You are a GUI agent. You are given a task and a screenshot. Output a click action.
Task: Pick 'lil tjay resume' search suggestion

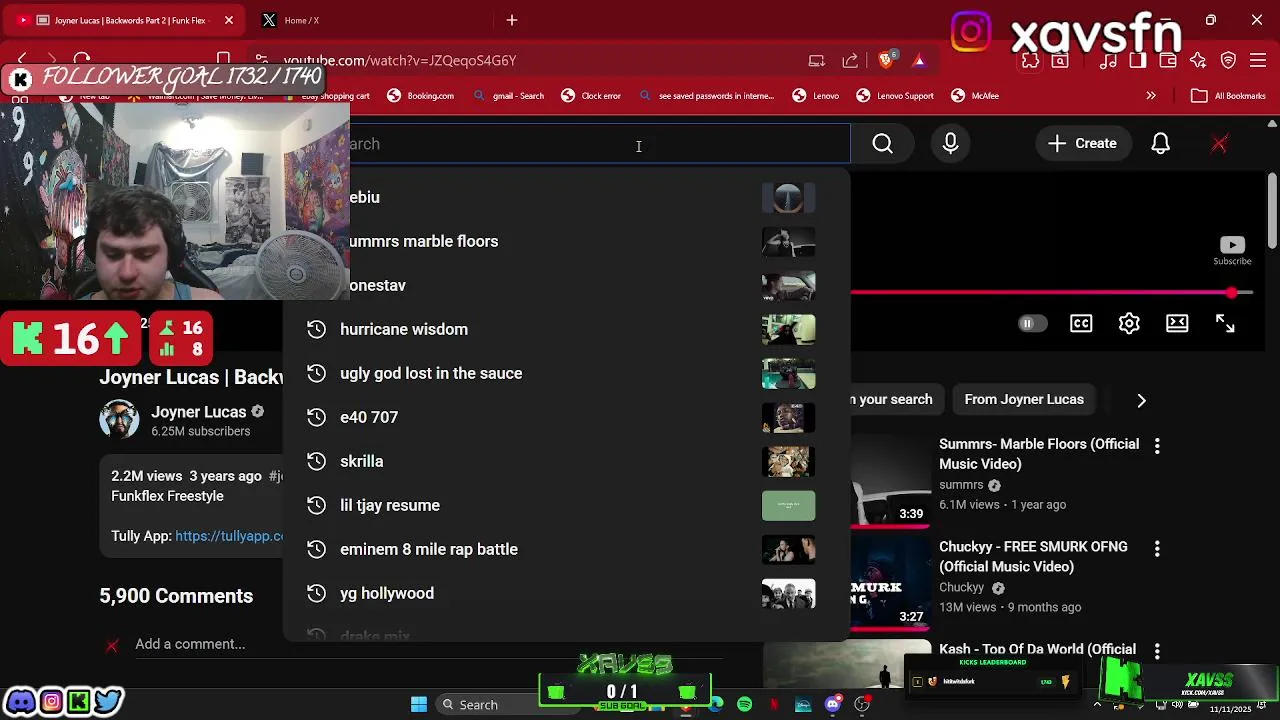click(567, 505)
